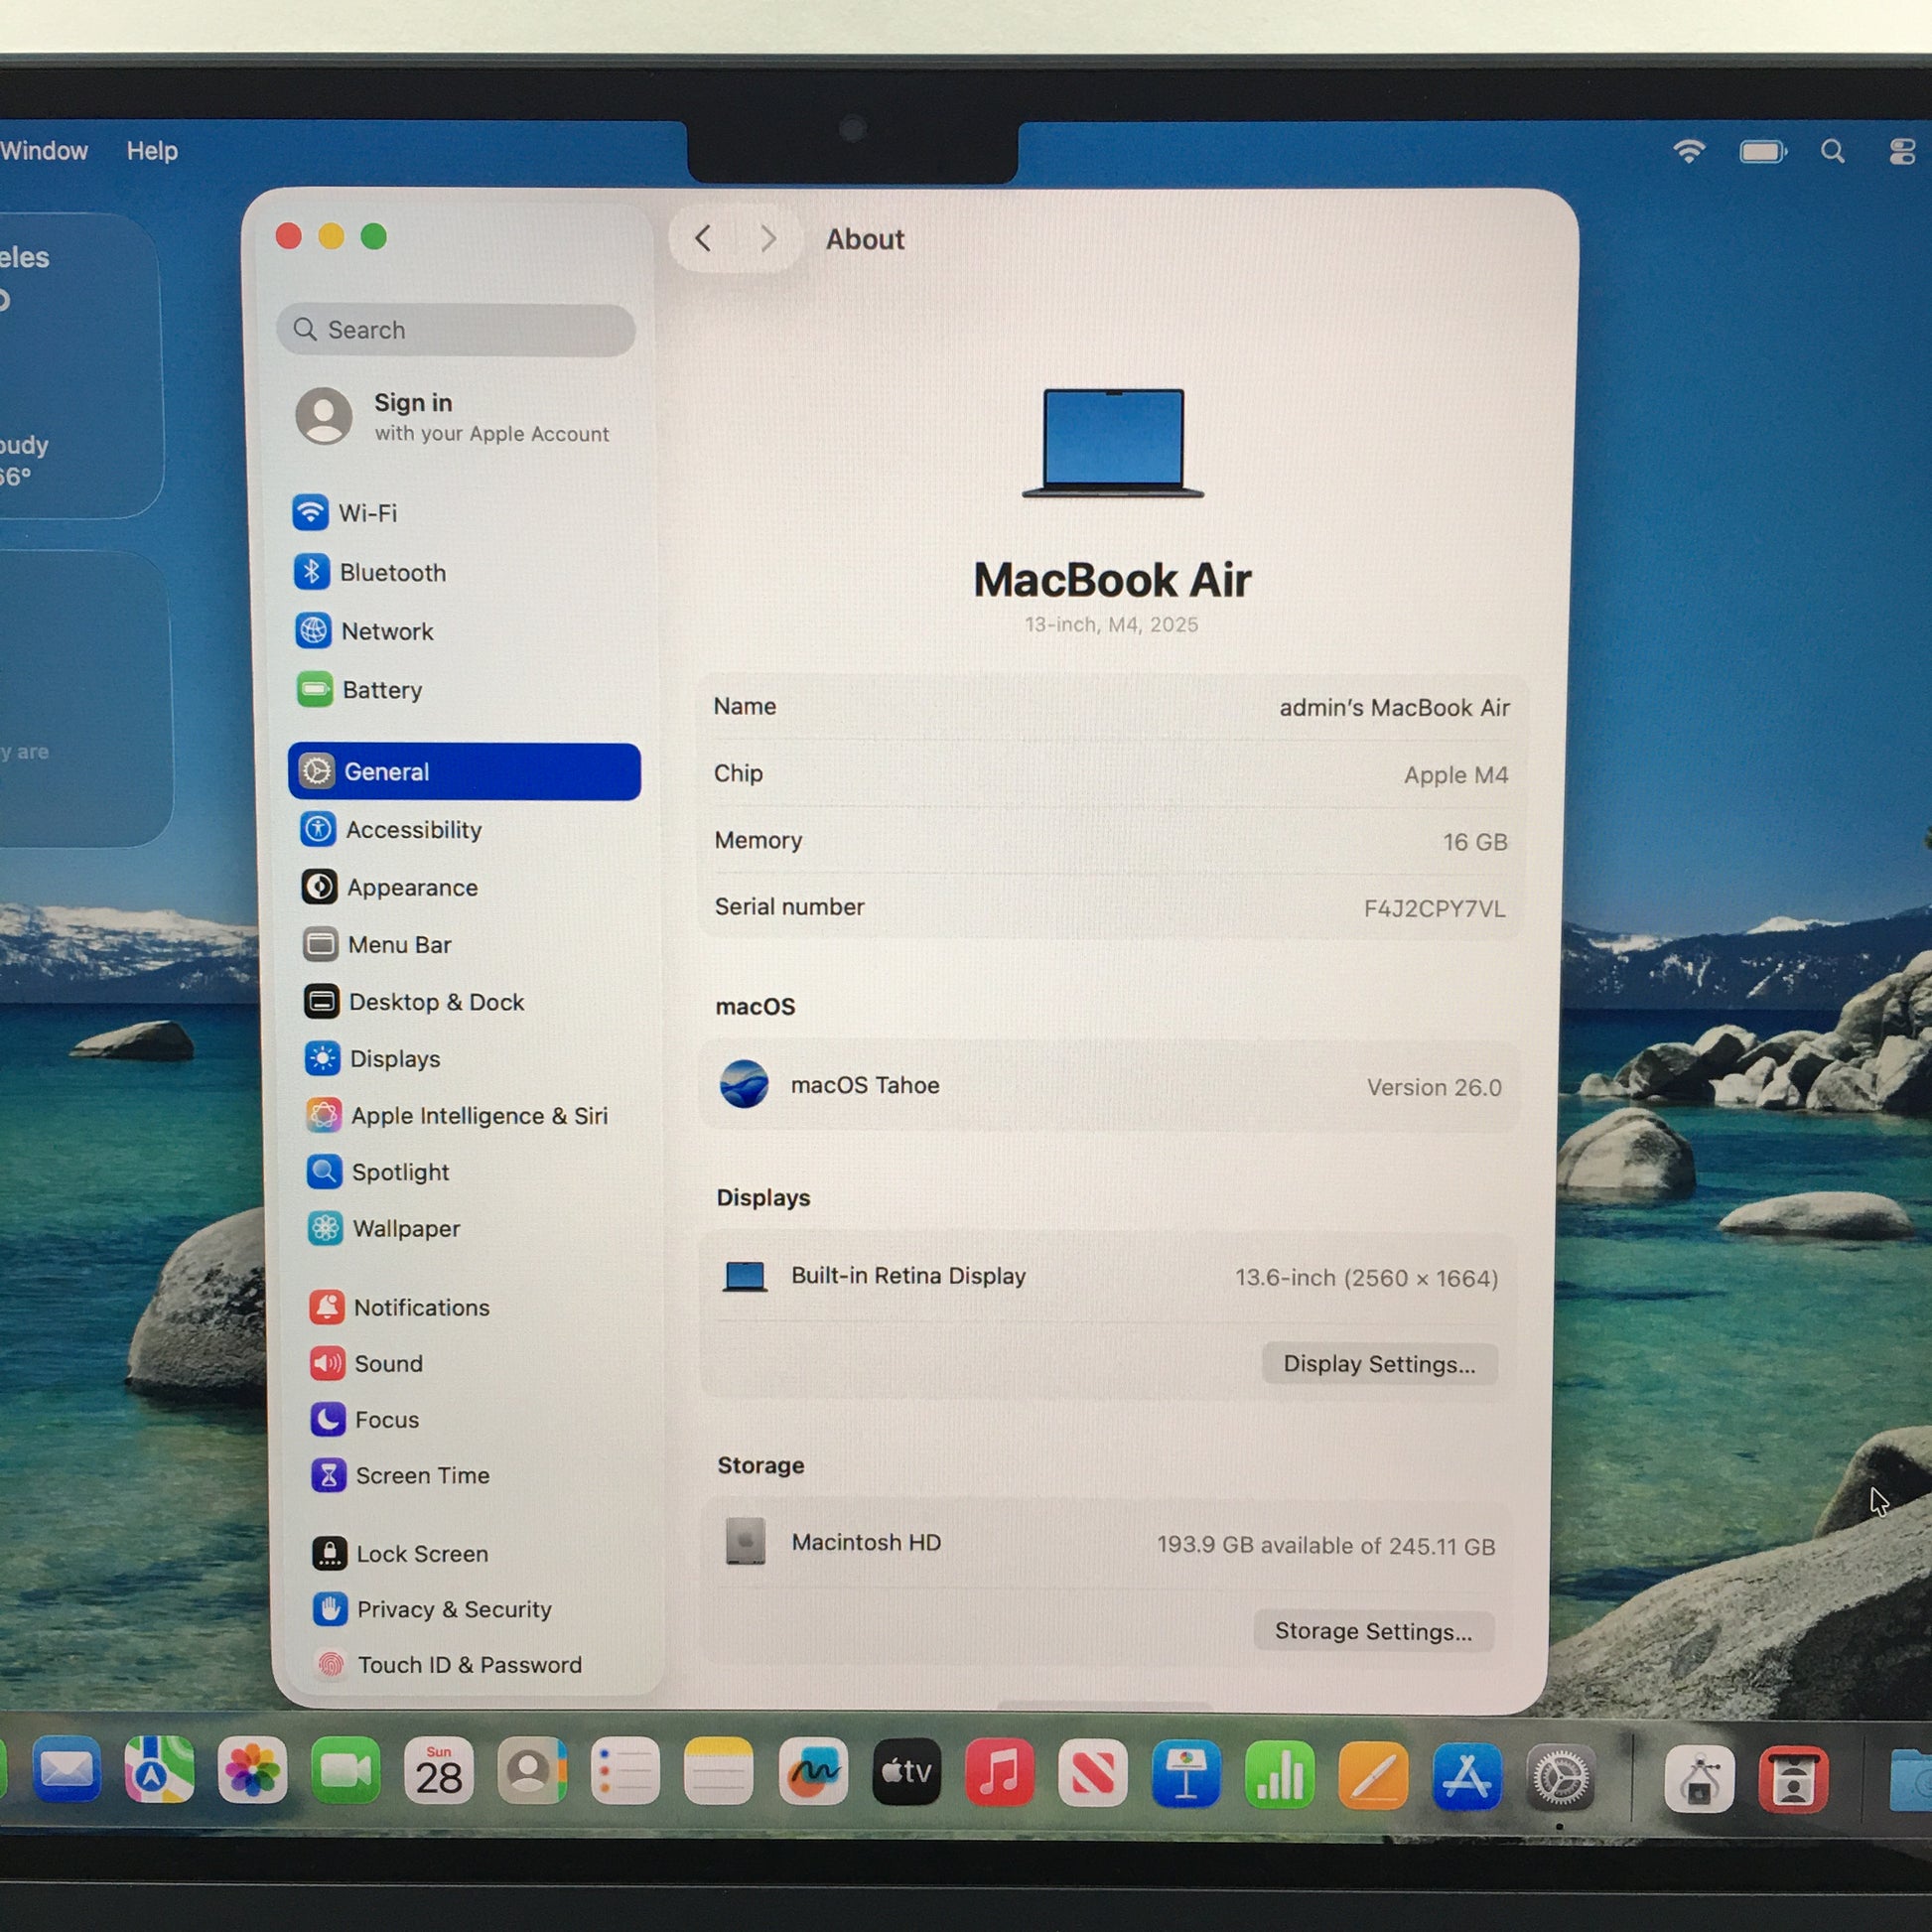The height and width of the screenshot is (1932, 1932).
Task: Open Wi-Fi settings in sidebar
Action: point(366,513)
